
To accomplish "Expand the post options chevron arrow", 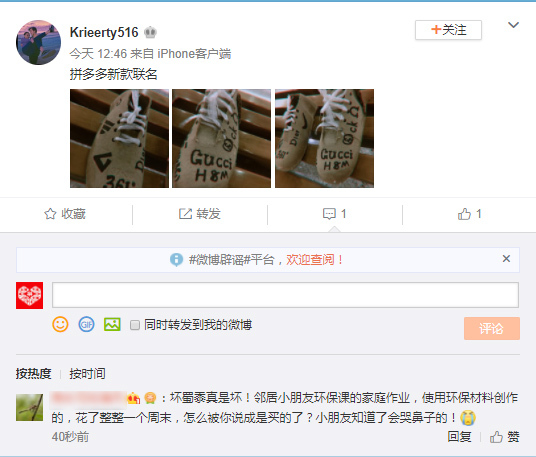I will [x=513, y=25].
